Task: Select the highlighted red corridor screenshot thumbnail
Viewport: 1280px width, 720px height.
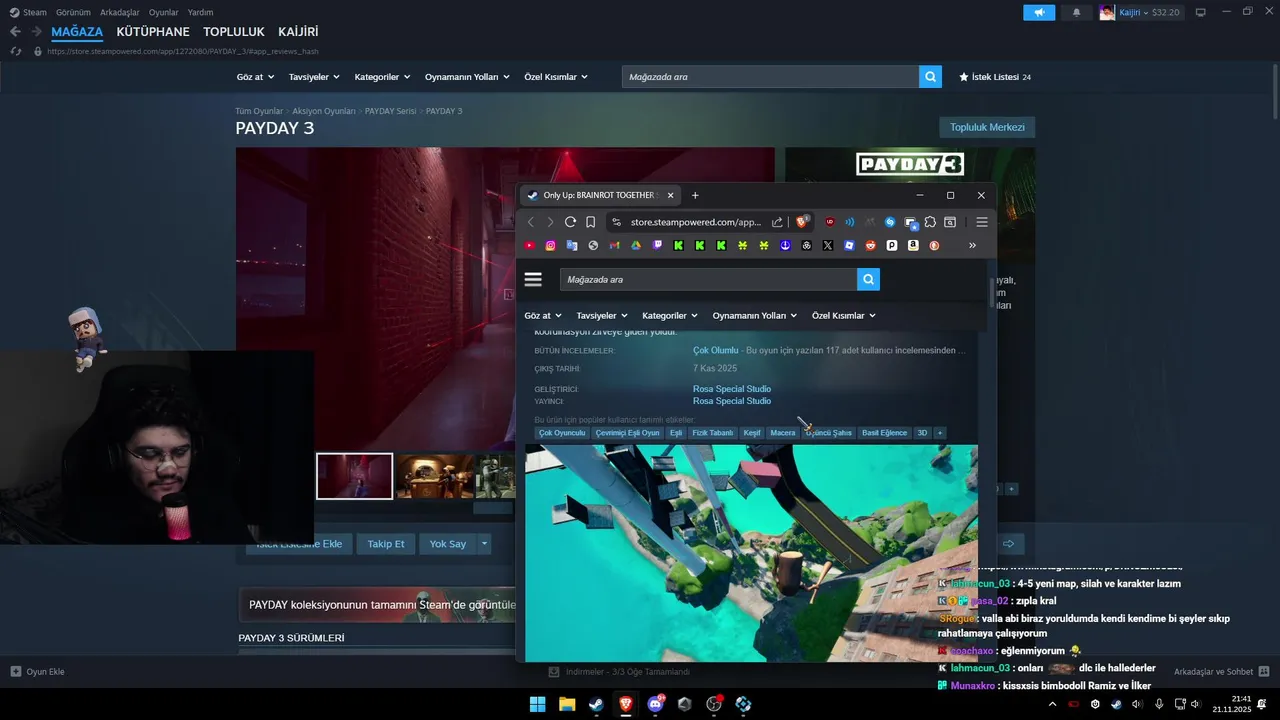Action: coord(354,476)
